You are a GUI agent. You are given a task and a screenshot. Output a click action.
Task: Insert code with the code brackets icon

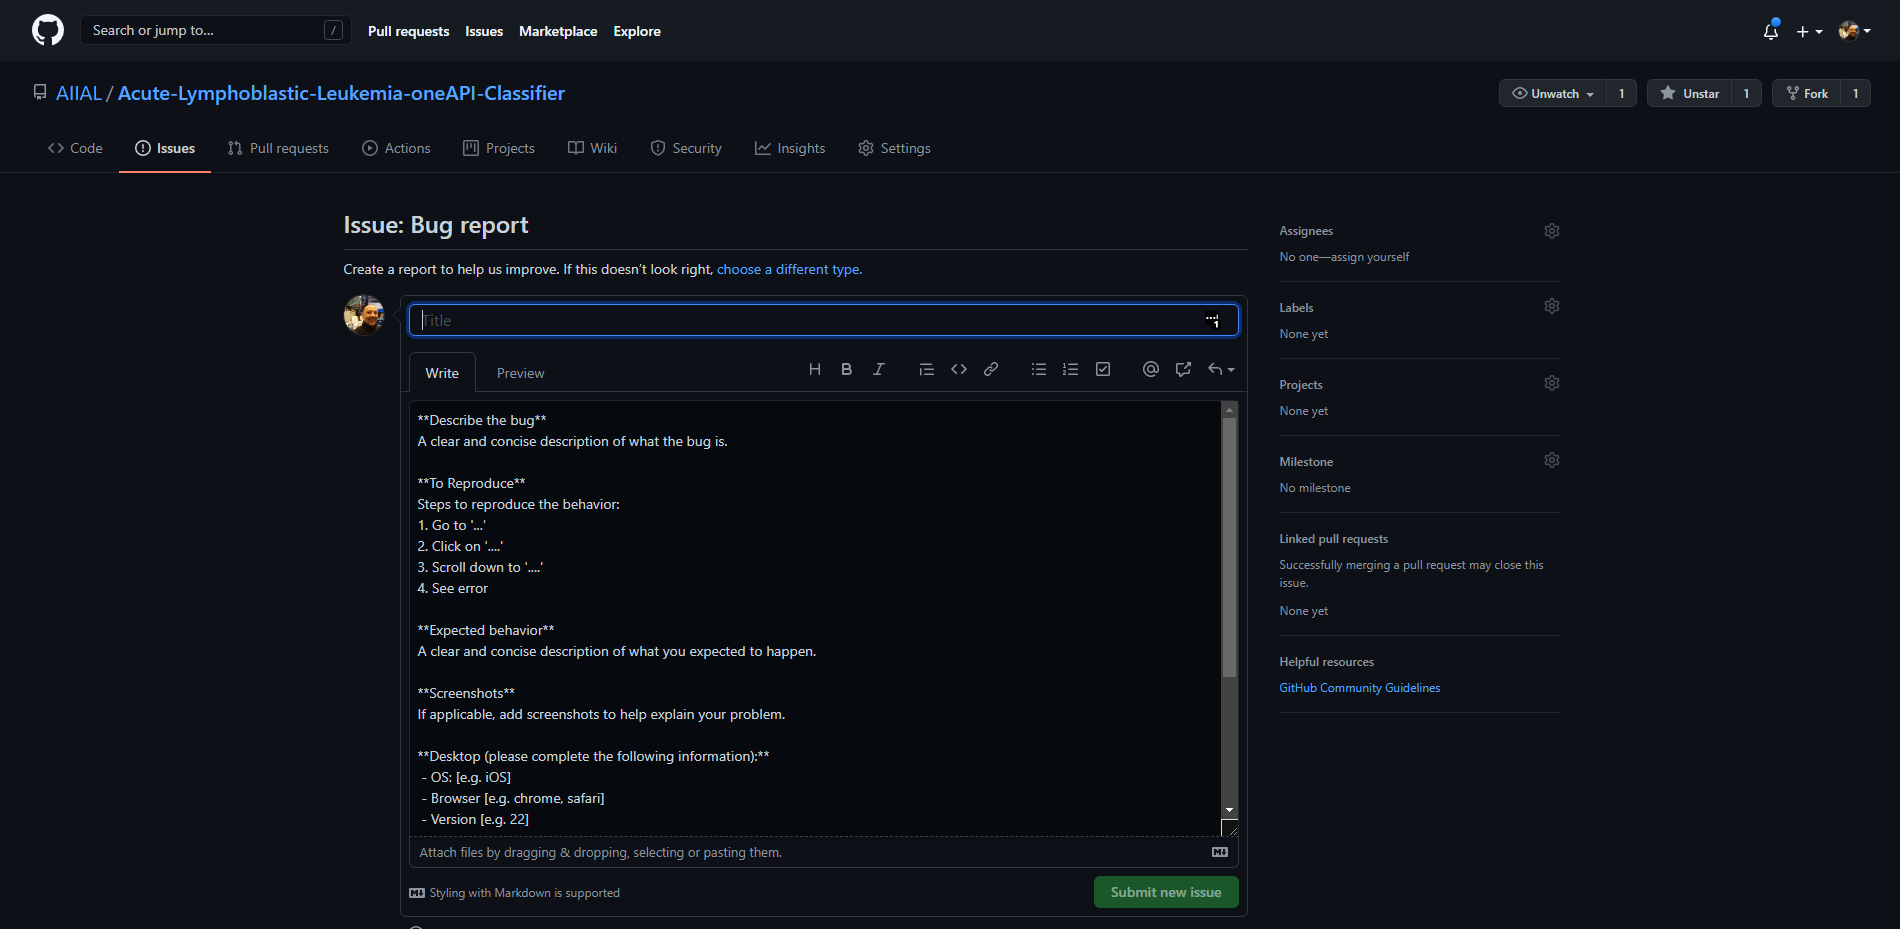tap(959, 369)
